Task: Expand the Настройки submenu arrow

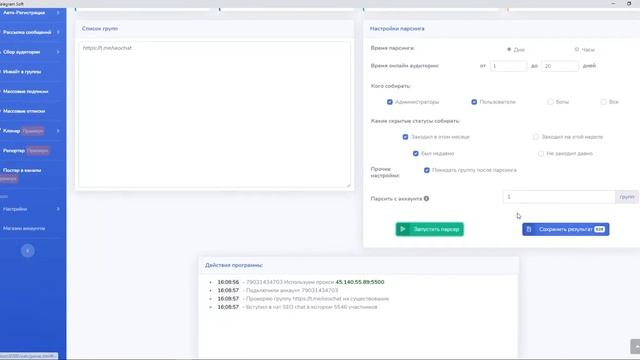Action: [58, 209]
